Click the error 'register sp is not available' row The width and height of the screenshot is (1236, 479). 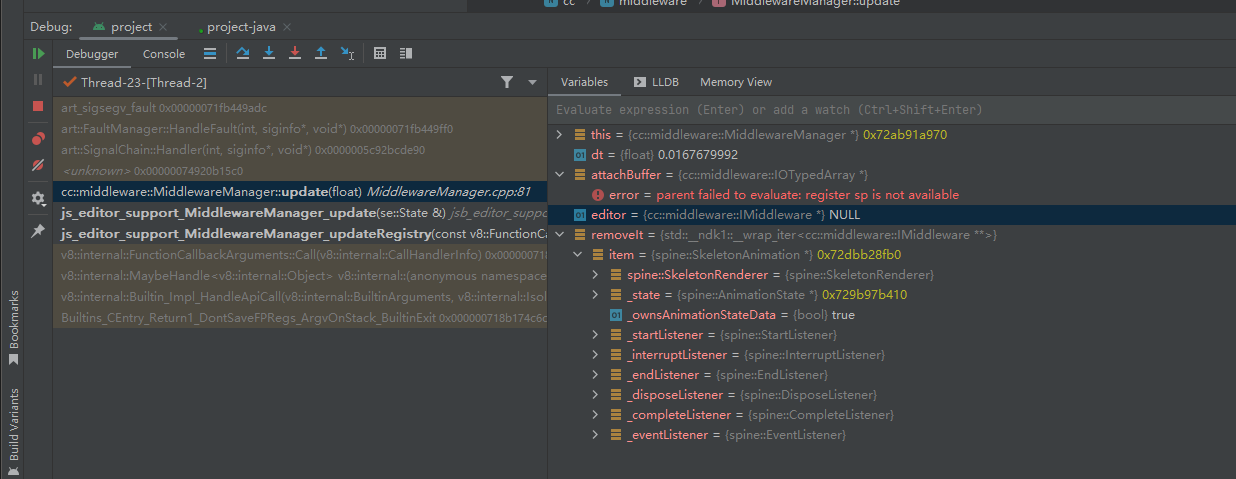892,194
